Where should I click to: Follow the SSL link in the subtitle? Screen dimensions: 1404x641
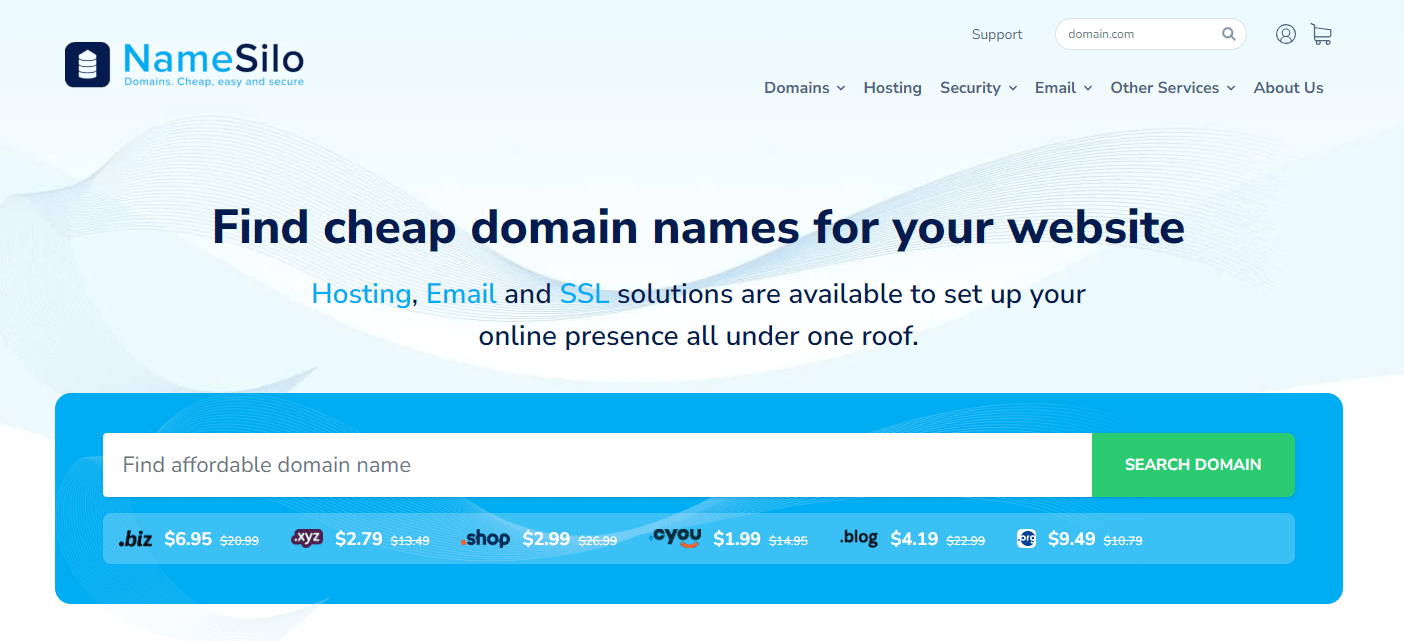click(584, 294)
